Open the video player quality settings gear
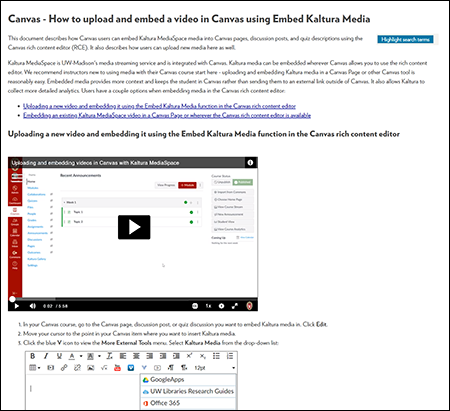The width and height of the screenshot is (450, 411). click(x=221, y=306)
